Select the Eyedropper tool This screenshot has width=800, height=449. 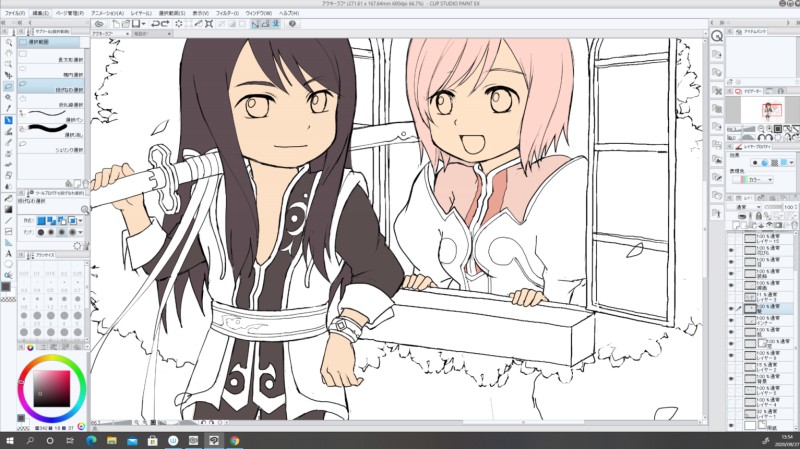(8, 108)
